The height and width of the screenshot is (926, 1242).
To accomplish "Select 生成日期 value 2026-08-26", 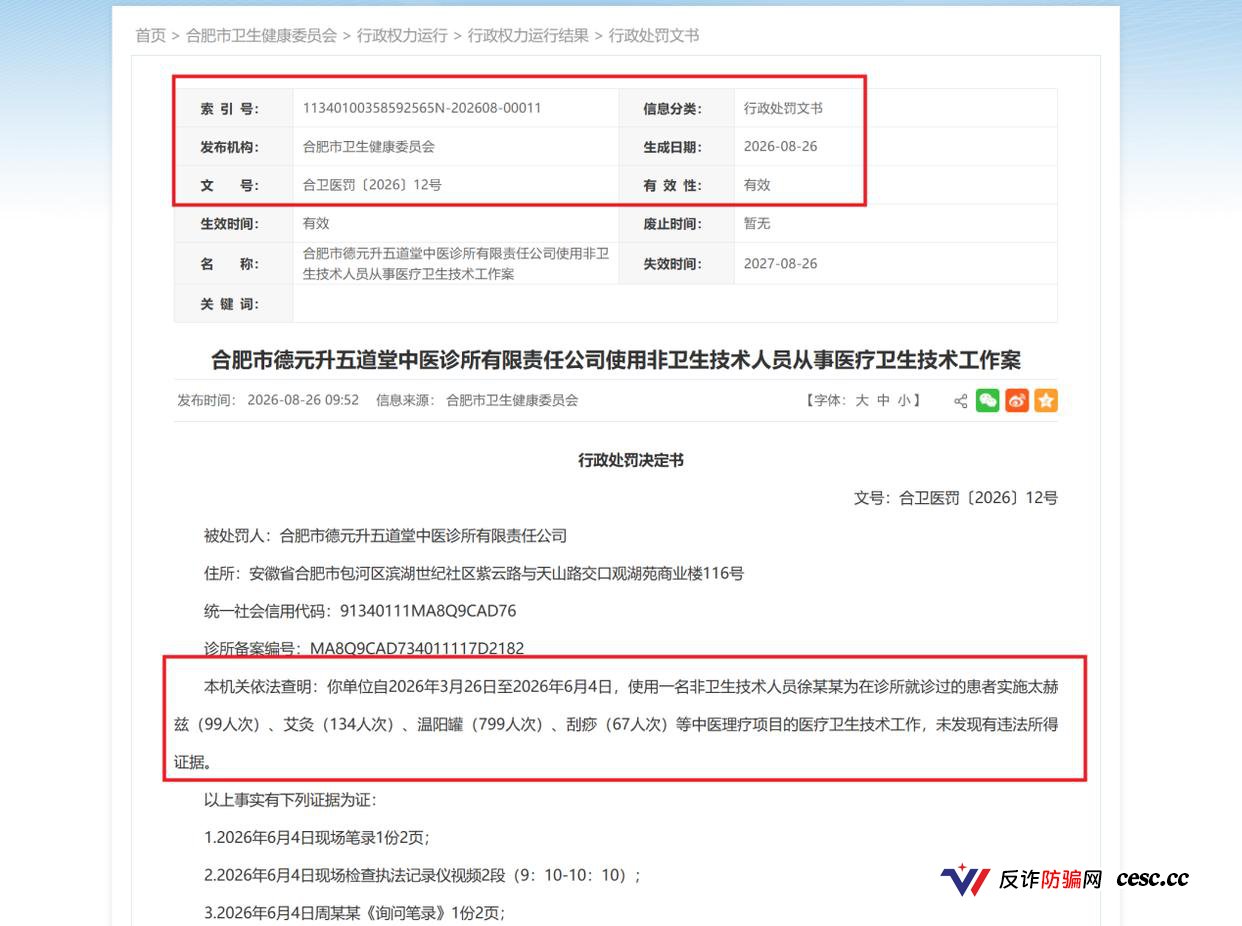I will pyautogui.click(x=780, y=146).
